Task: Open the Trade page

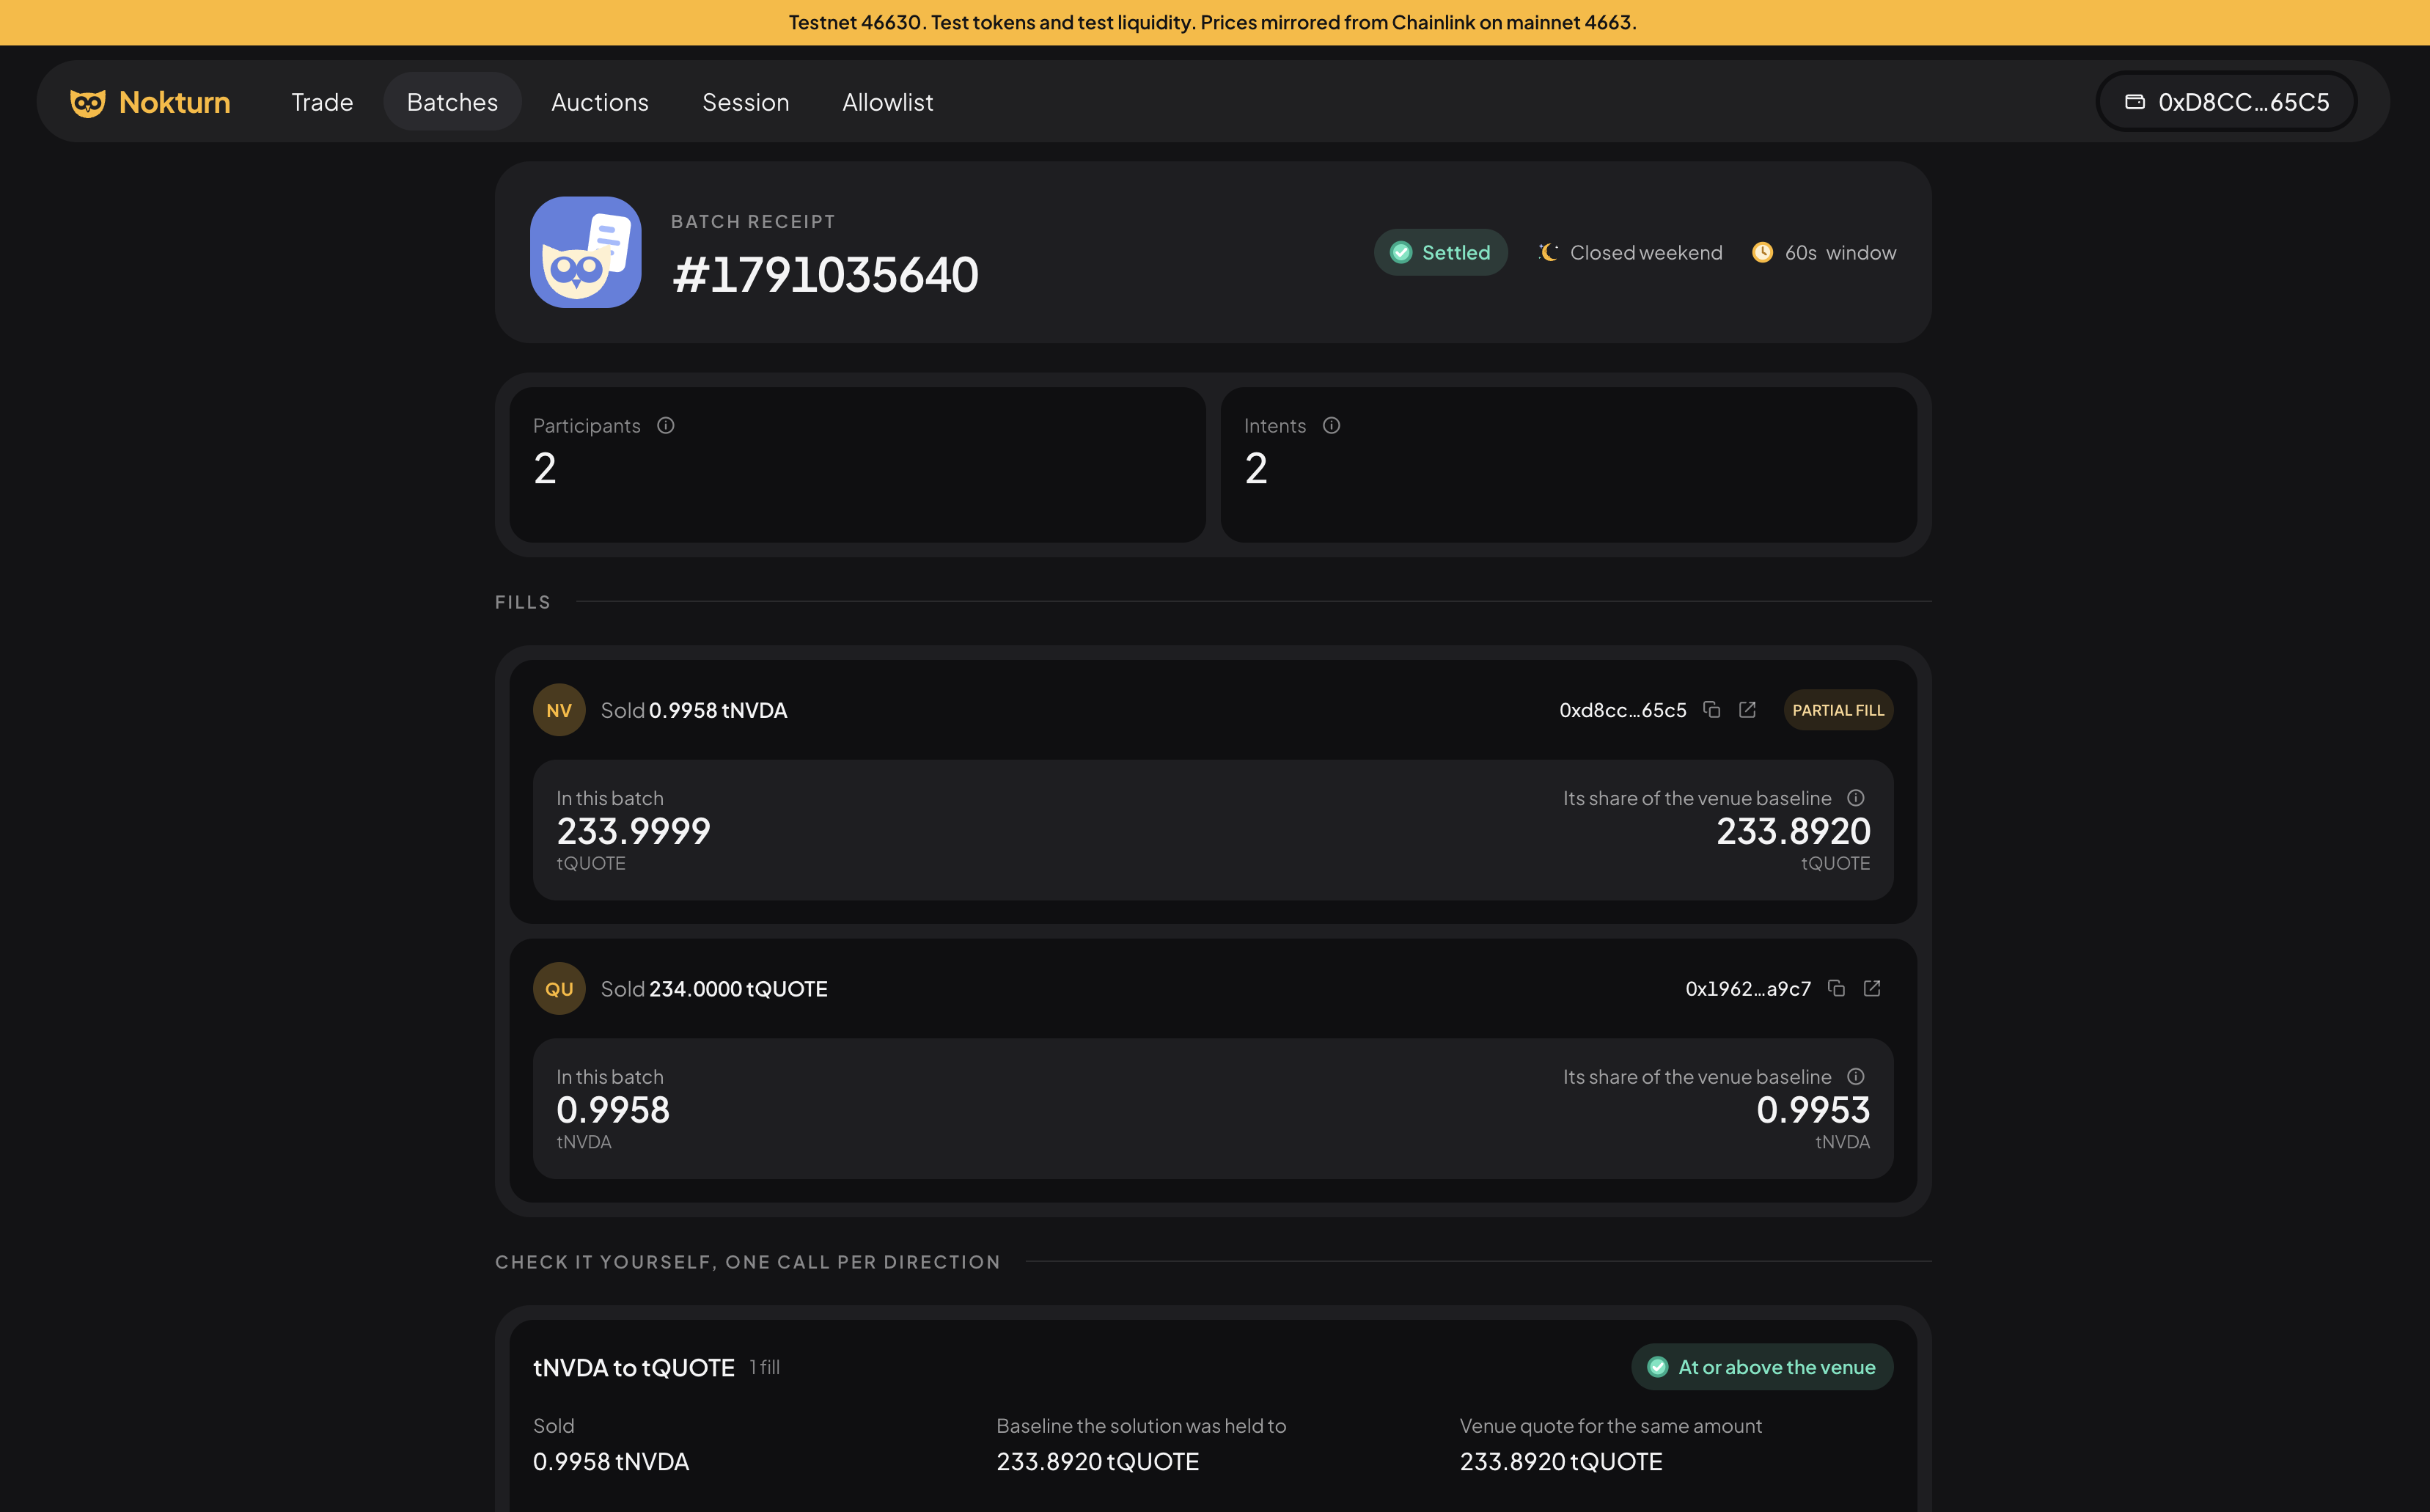Action: tap(322, 102)
